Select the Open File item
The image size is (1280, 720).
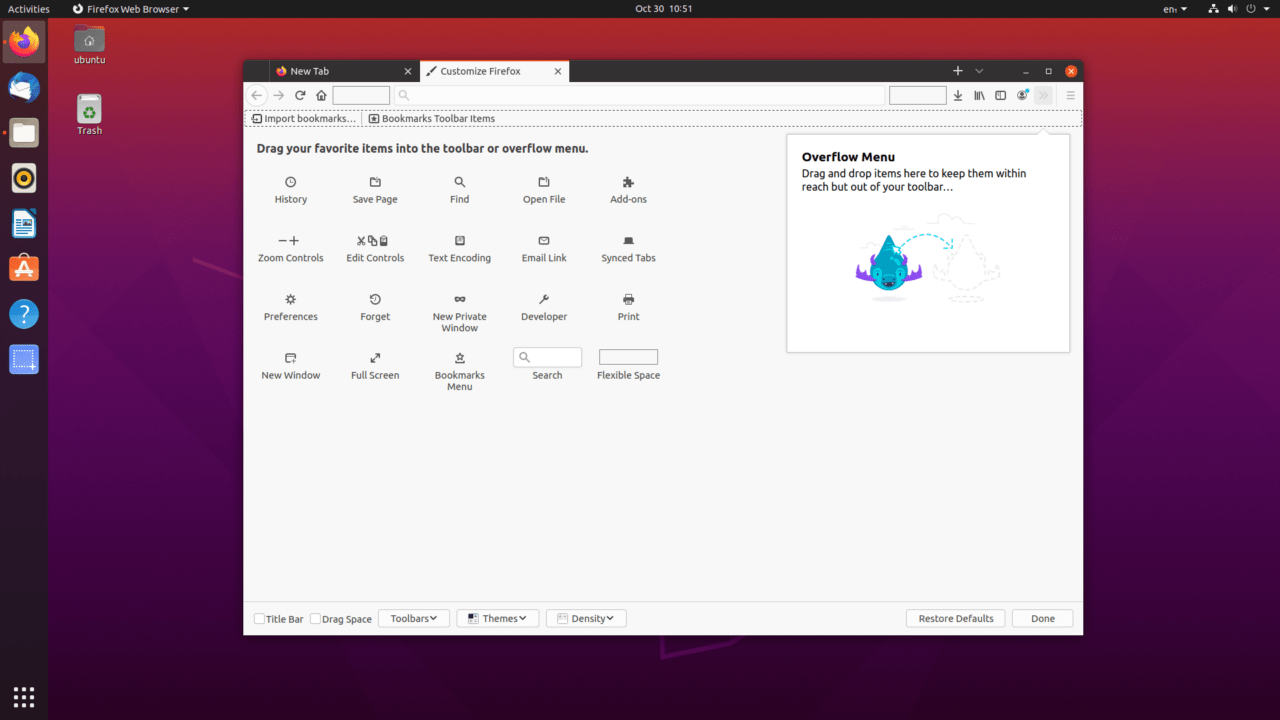click(544, 190)
